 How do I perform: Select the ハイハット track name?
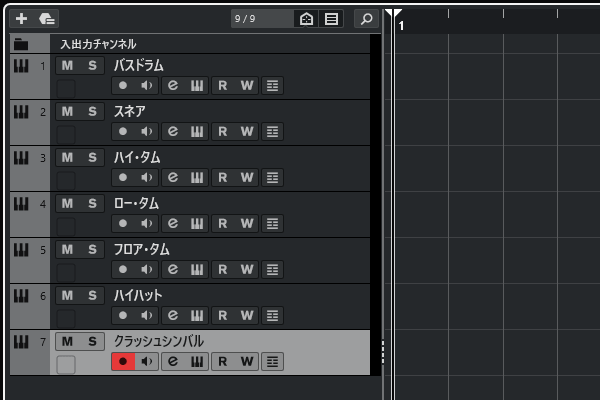click(x=138, y=295)
